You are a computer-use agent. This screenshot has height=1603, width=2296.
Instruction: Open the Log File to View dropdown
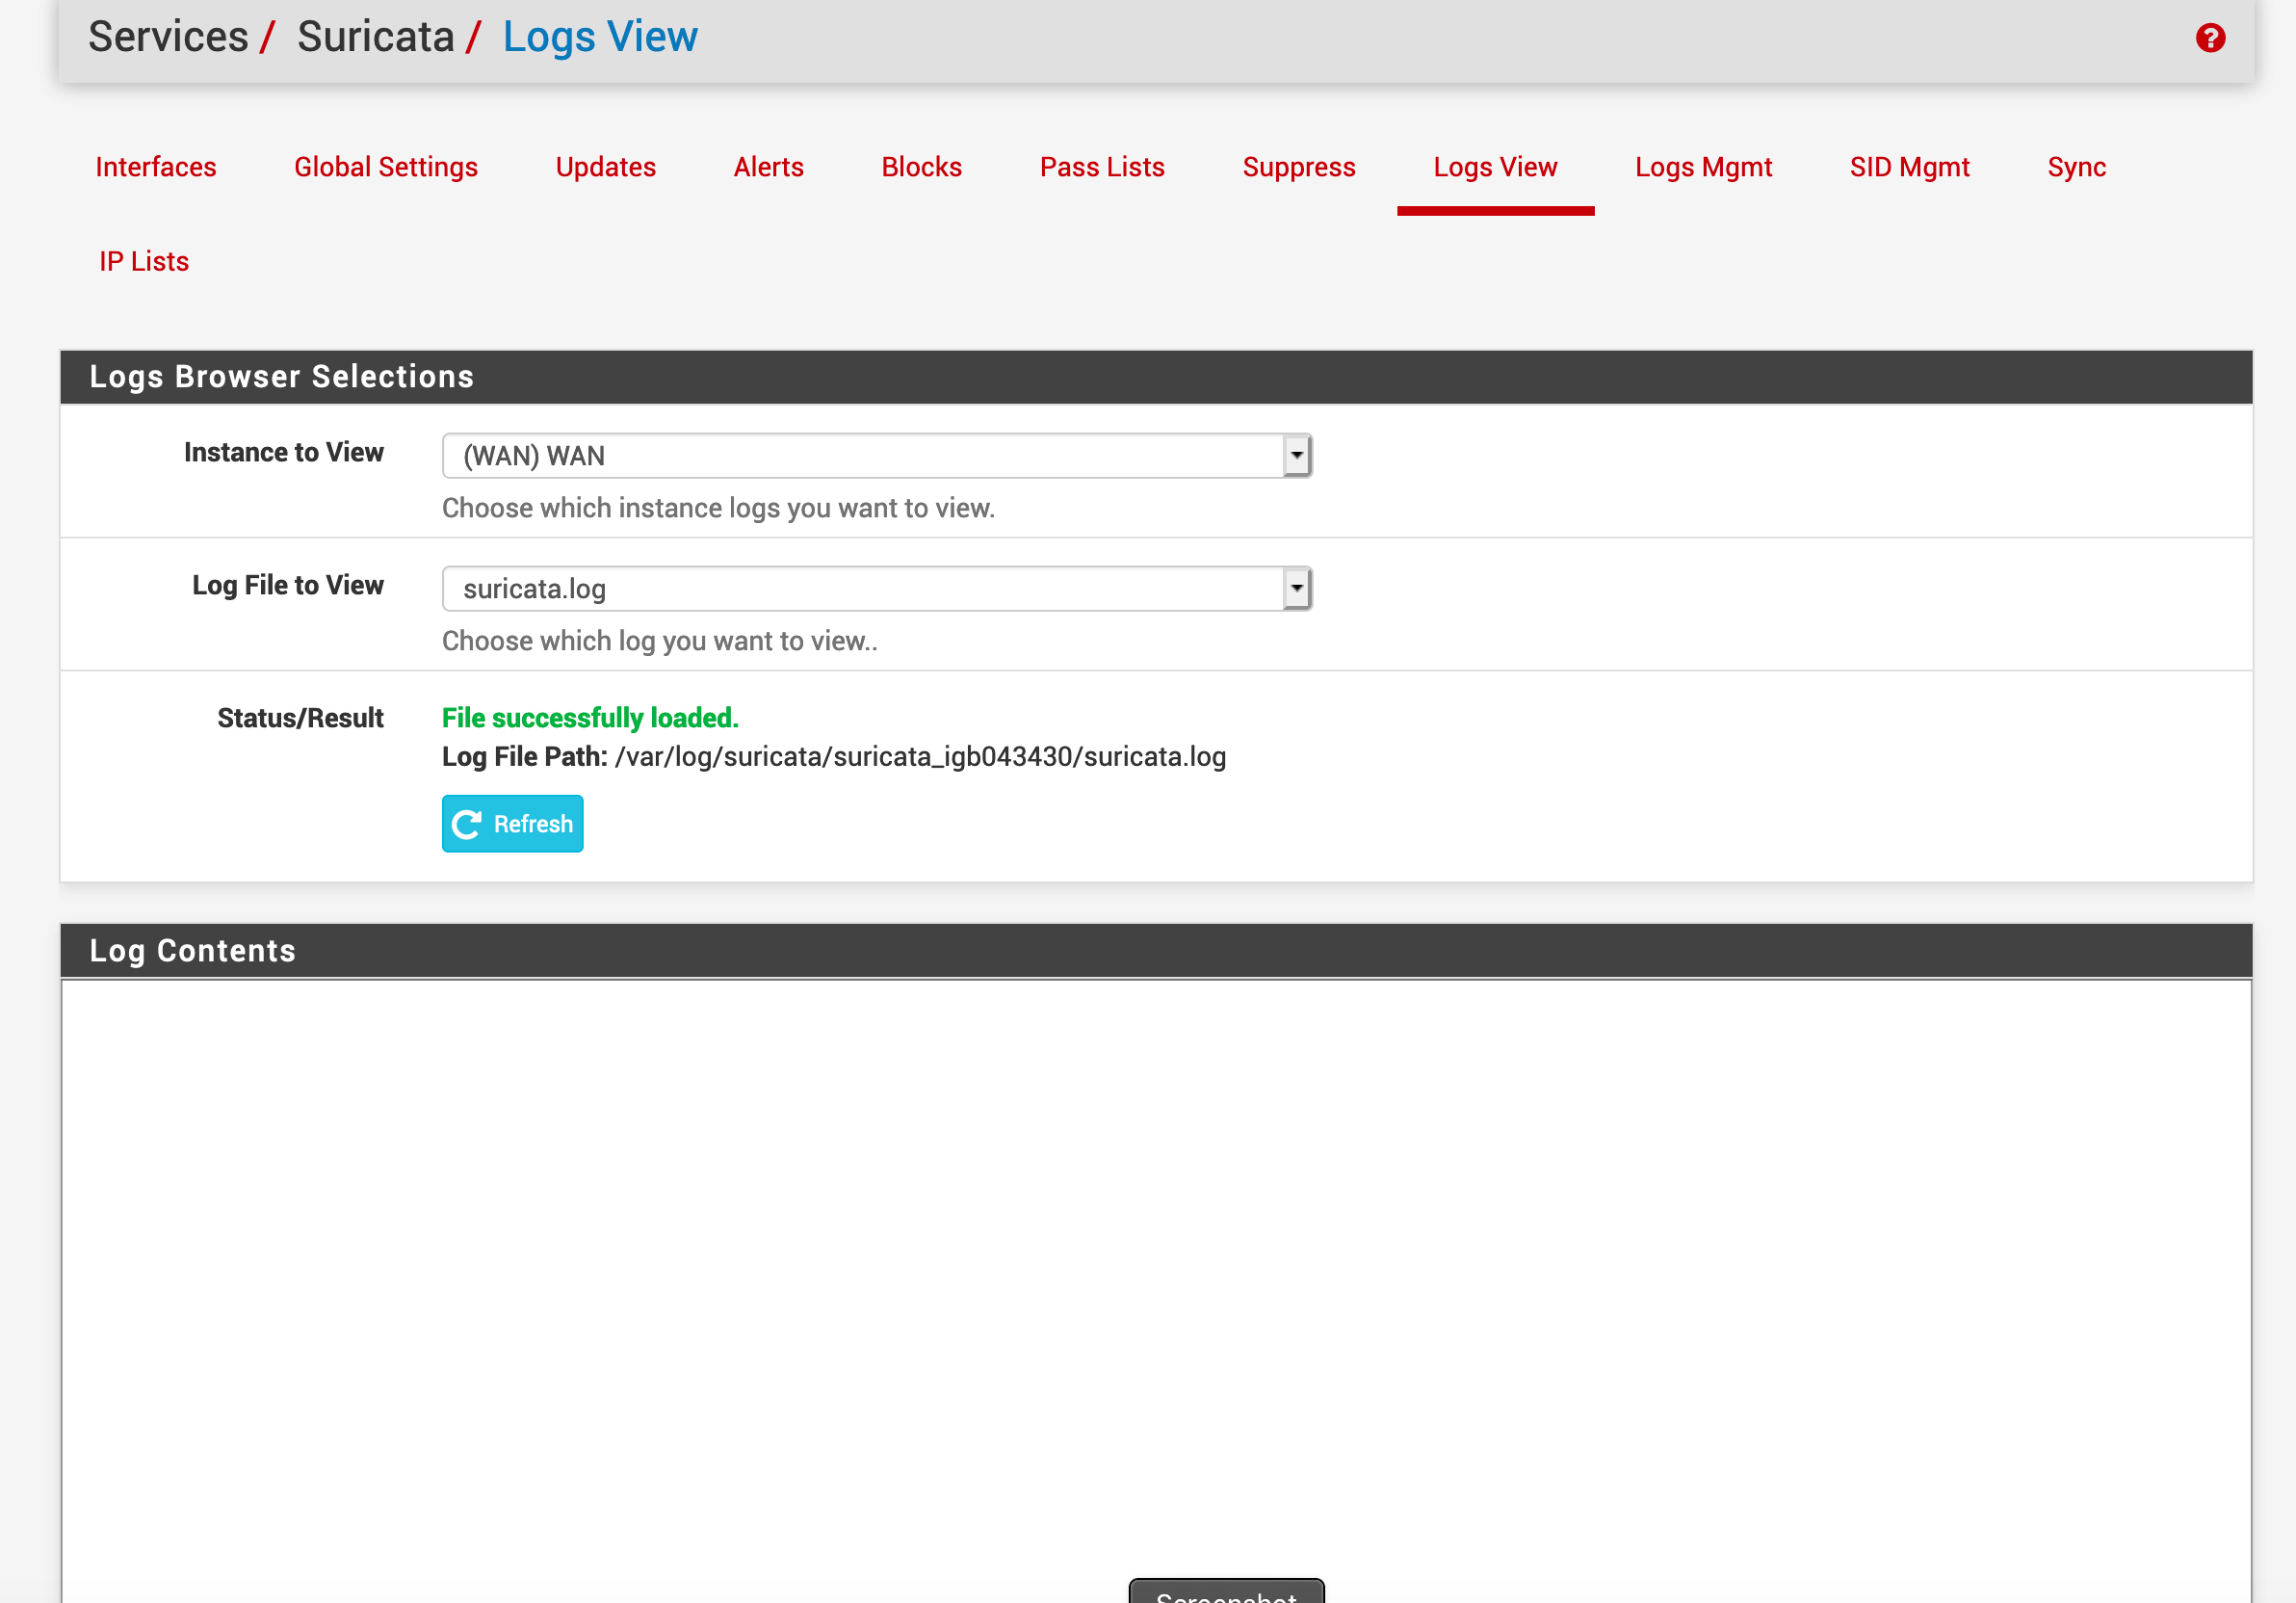(x=877, y=589)
